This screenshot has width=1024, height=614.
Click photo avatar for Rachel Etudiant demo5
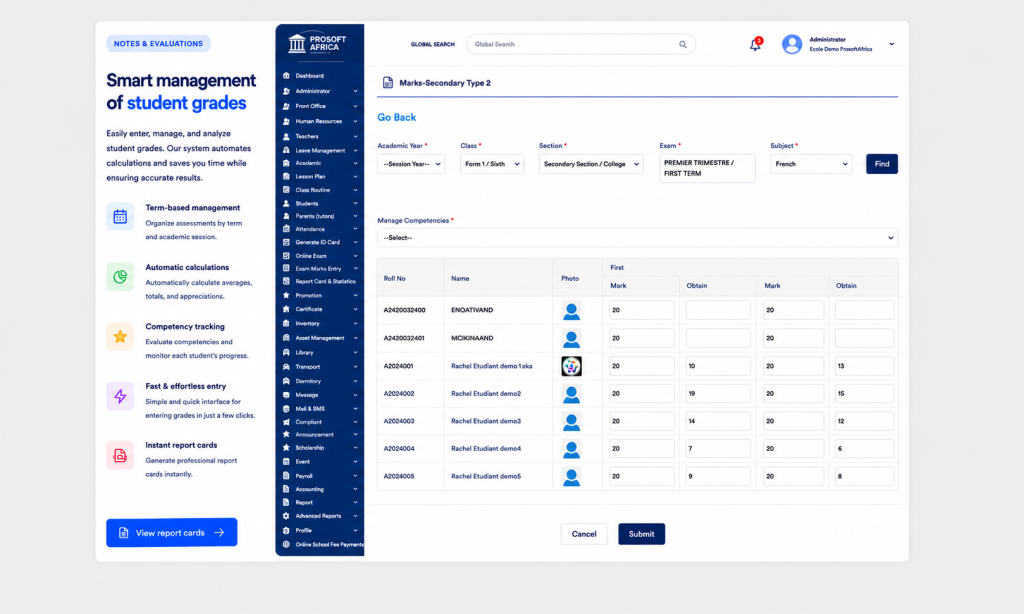click(571, 477)
